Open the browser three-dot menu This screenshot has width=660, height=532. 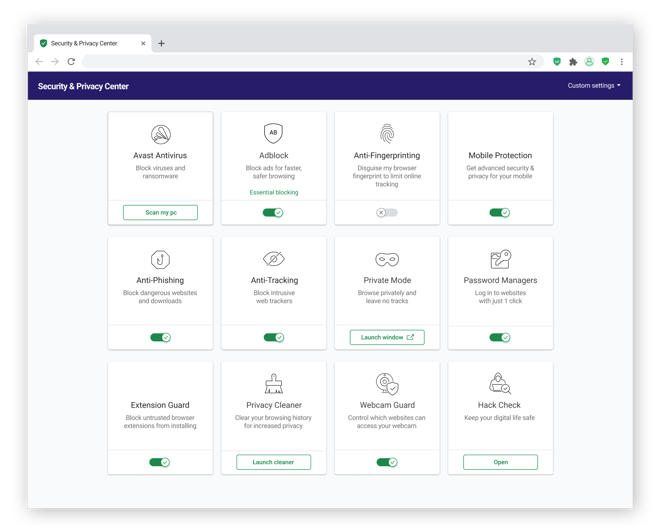click(622, 62)
